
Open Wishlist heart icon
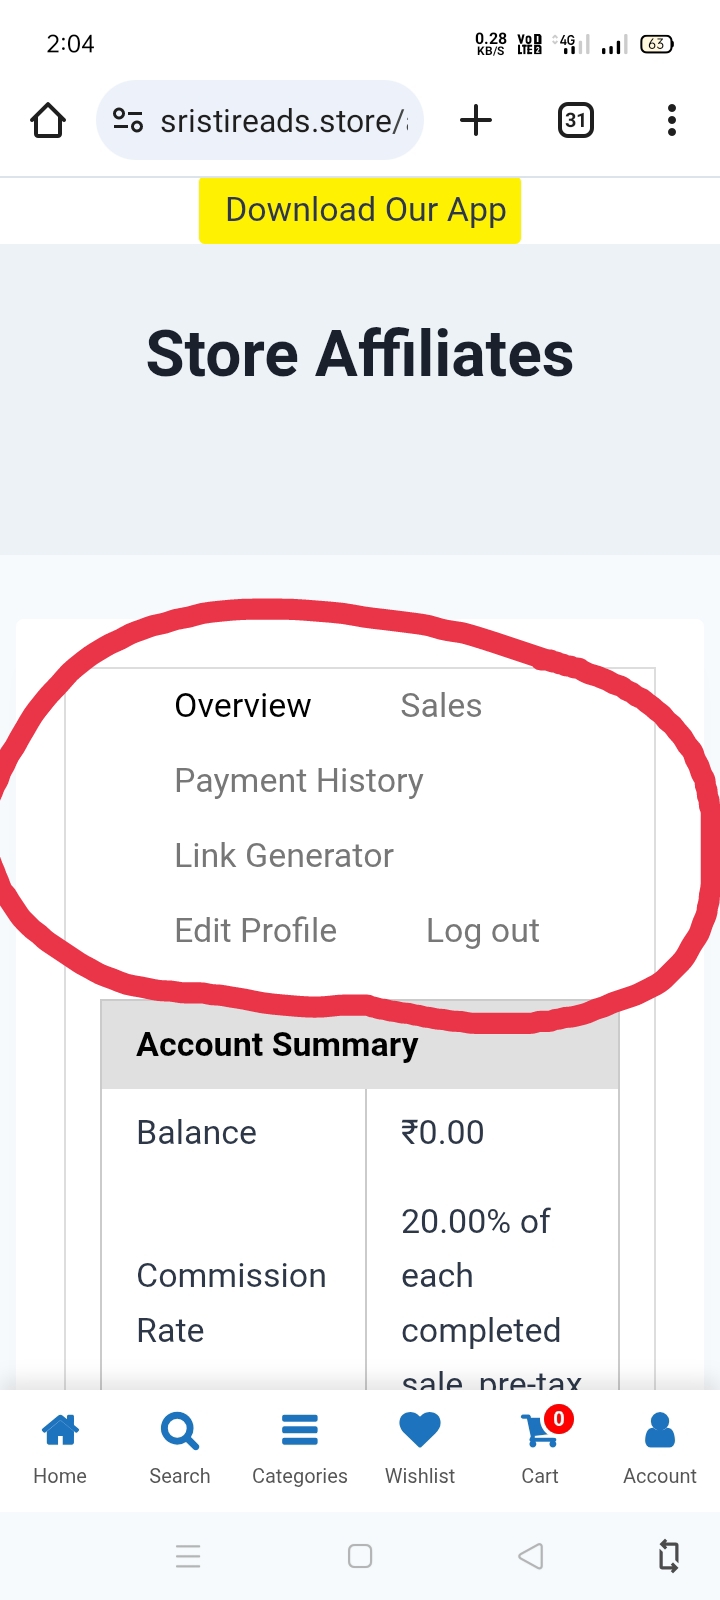pyautogui.click(x=420, y=1430)
